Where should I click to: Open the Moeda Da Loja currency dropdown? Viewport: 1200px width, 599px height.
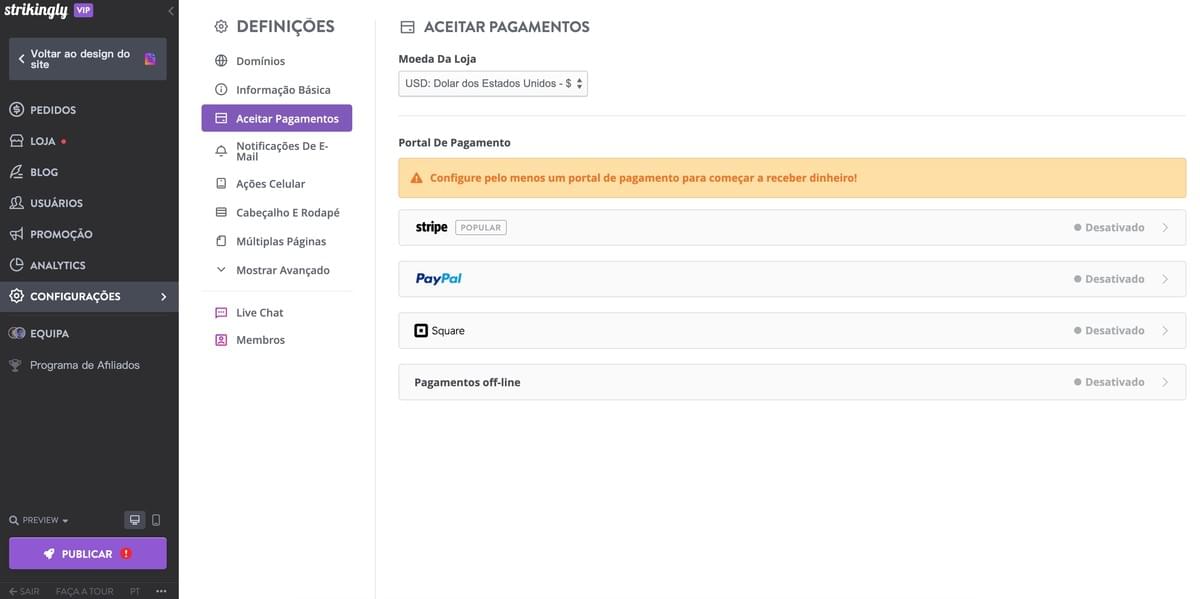click(493, 84)
